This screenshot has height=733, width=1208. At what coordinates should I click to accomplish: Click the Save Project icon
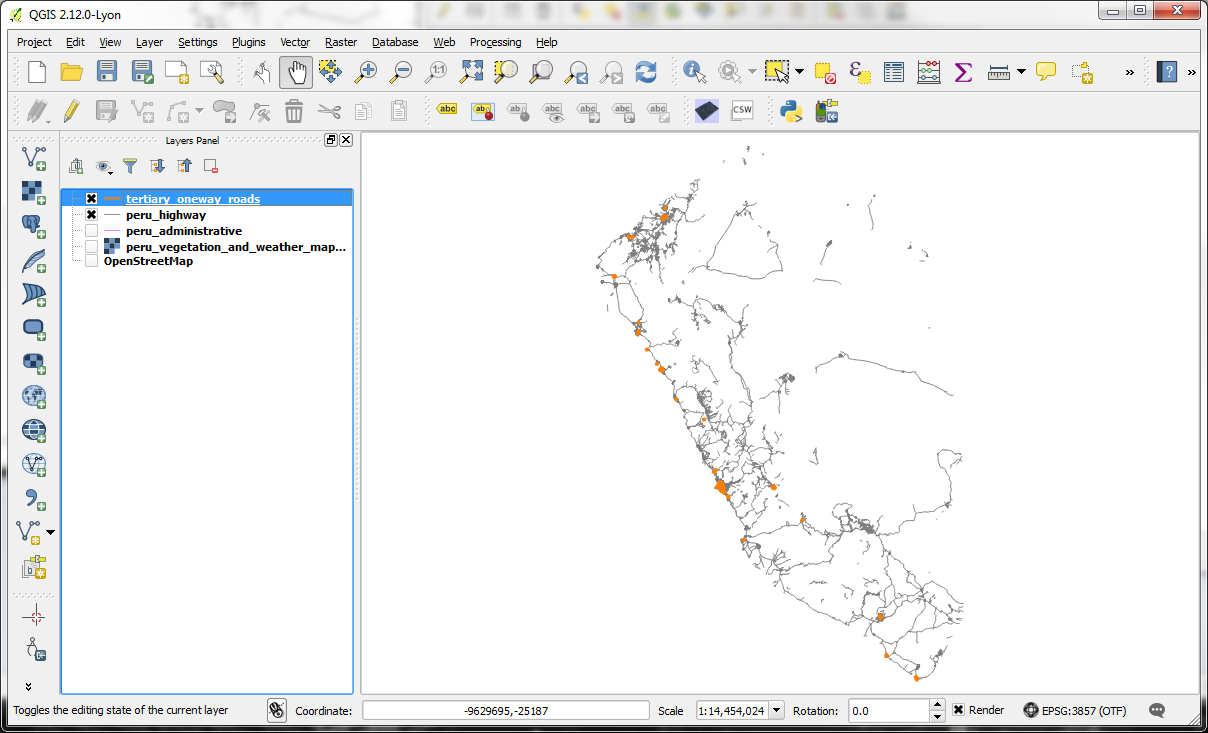tap(107, 72)
